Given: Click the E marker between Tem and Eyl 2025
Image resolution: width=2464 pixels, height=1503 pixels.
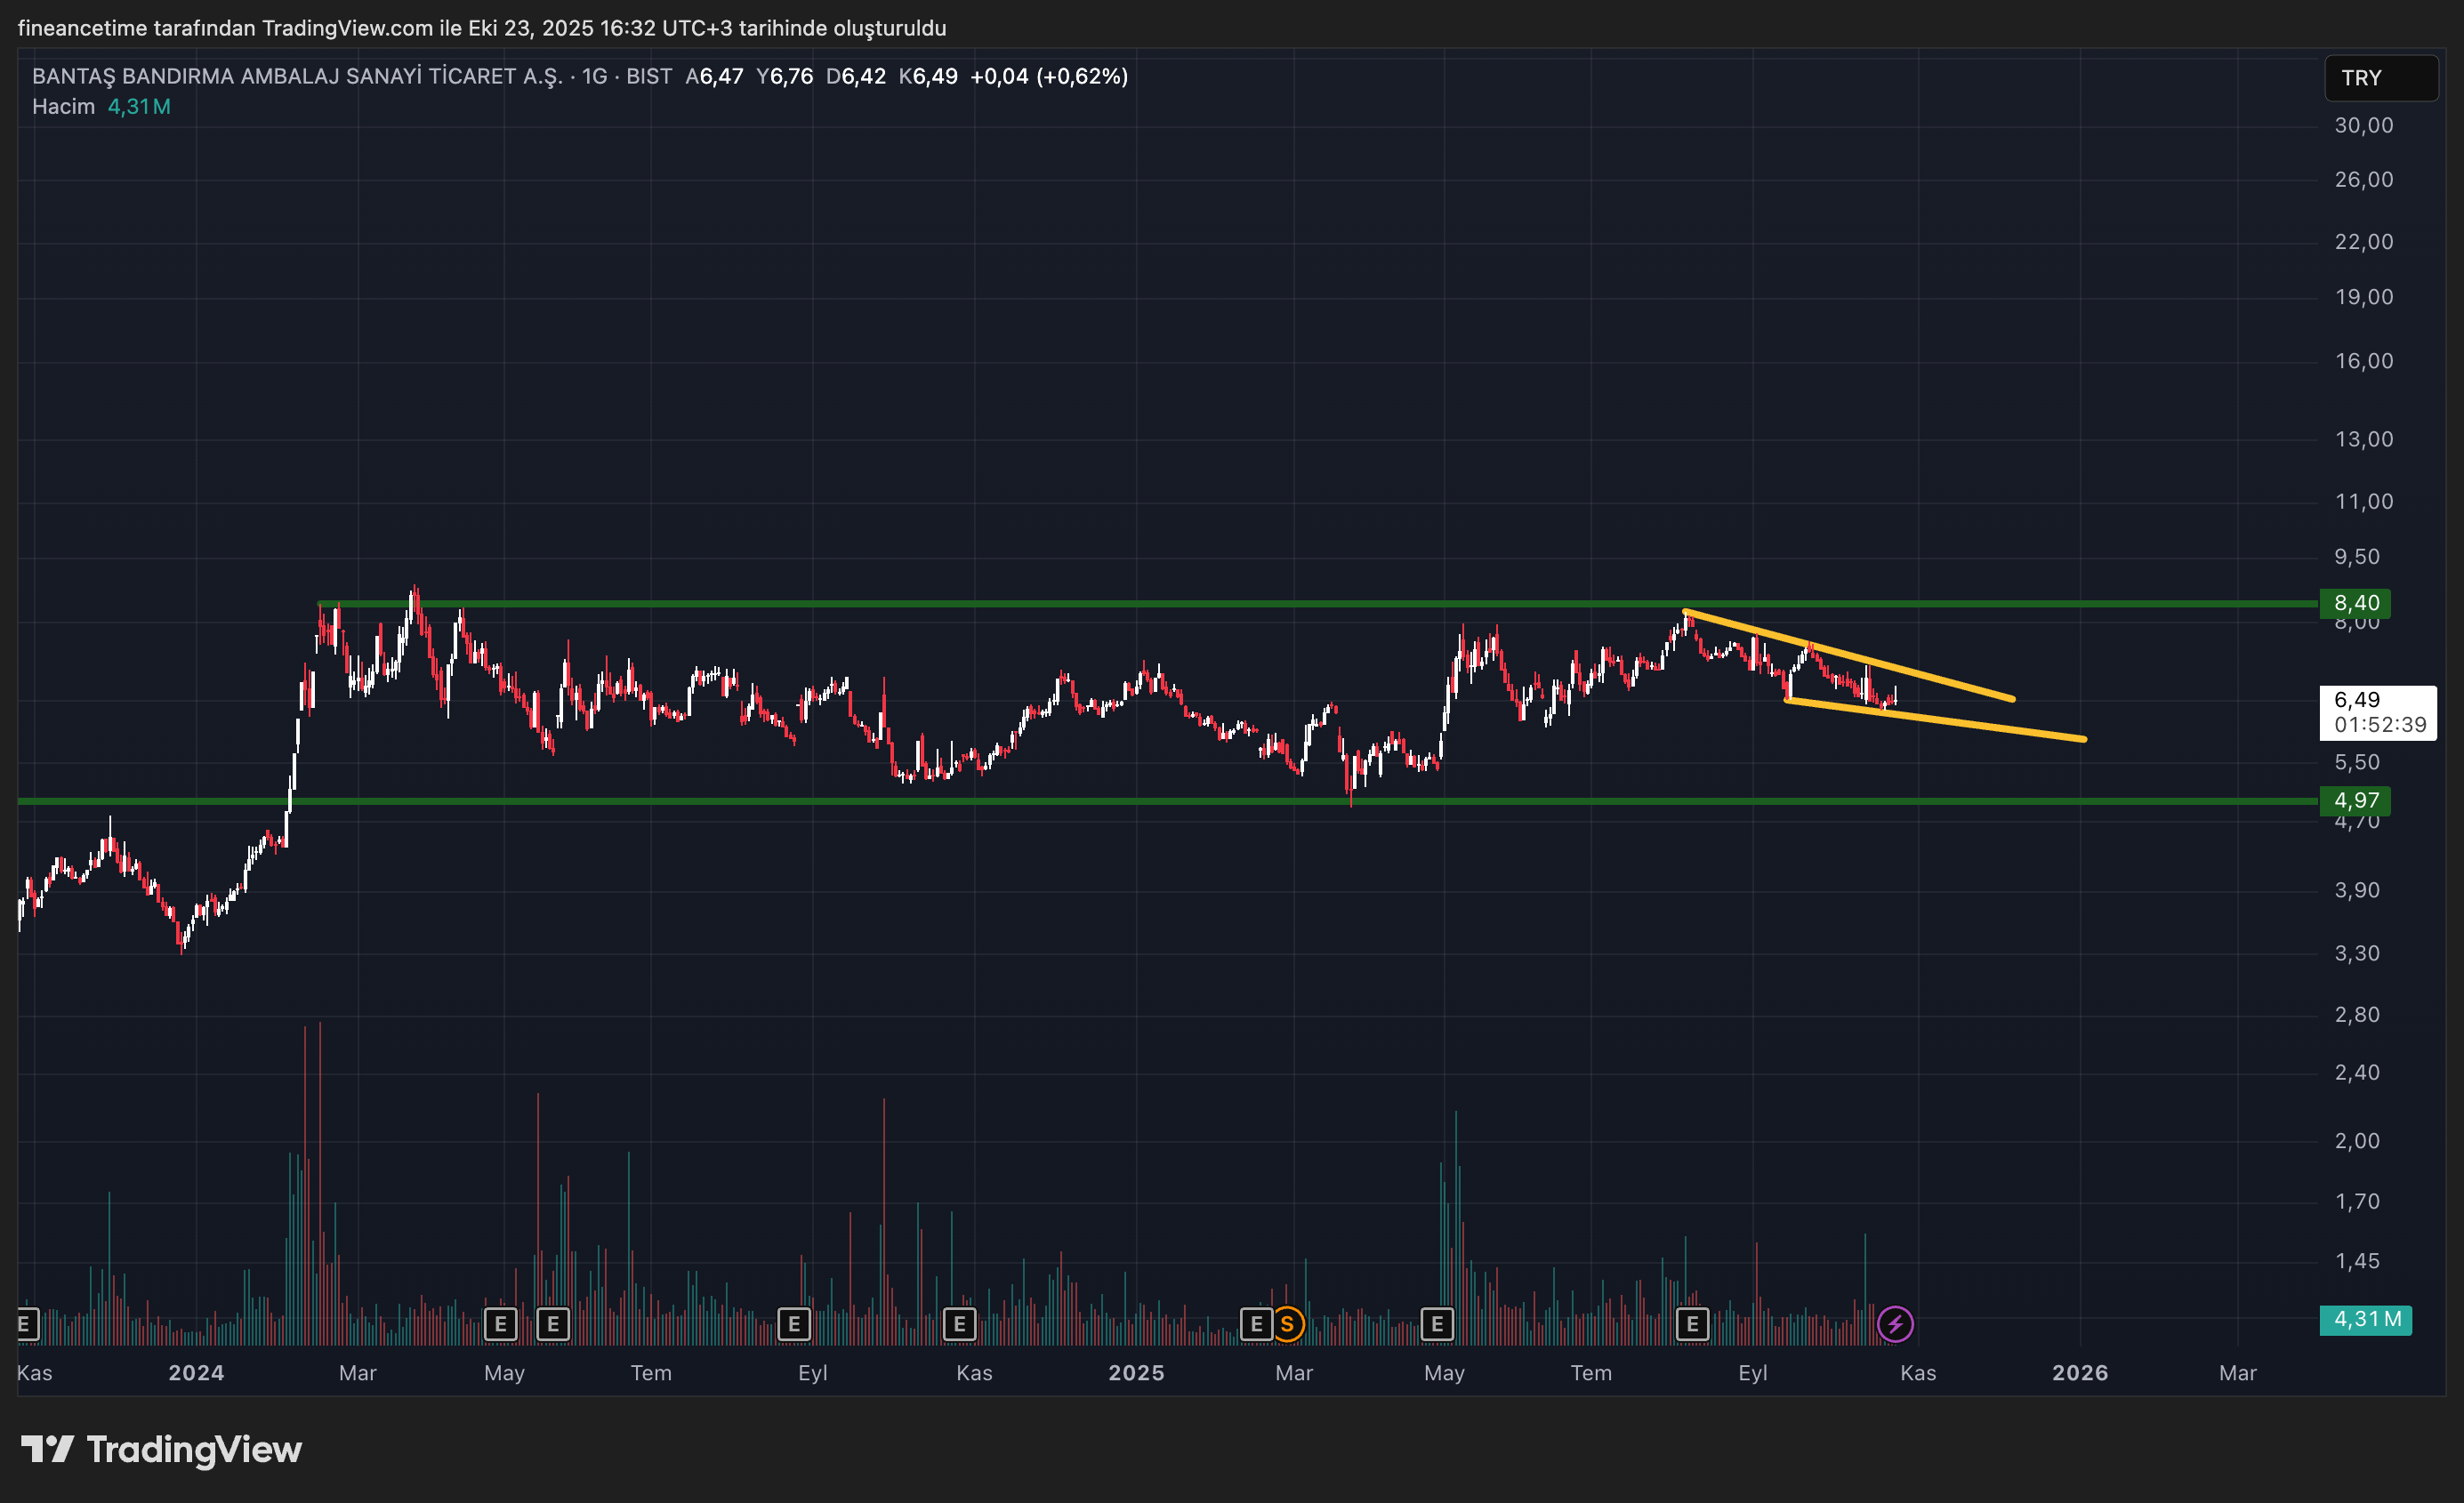Looking at the screenshot, I should [1692, 1324].
